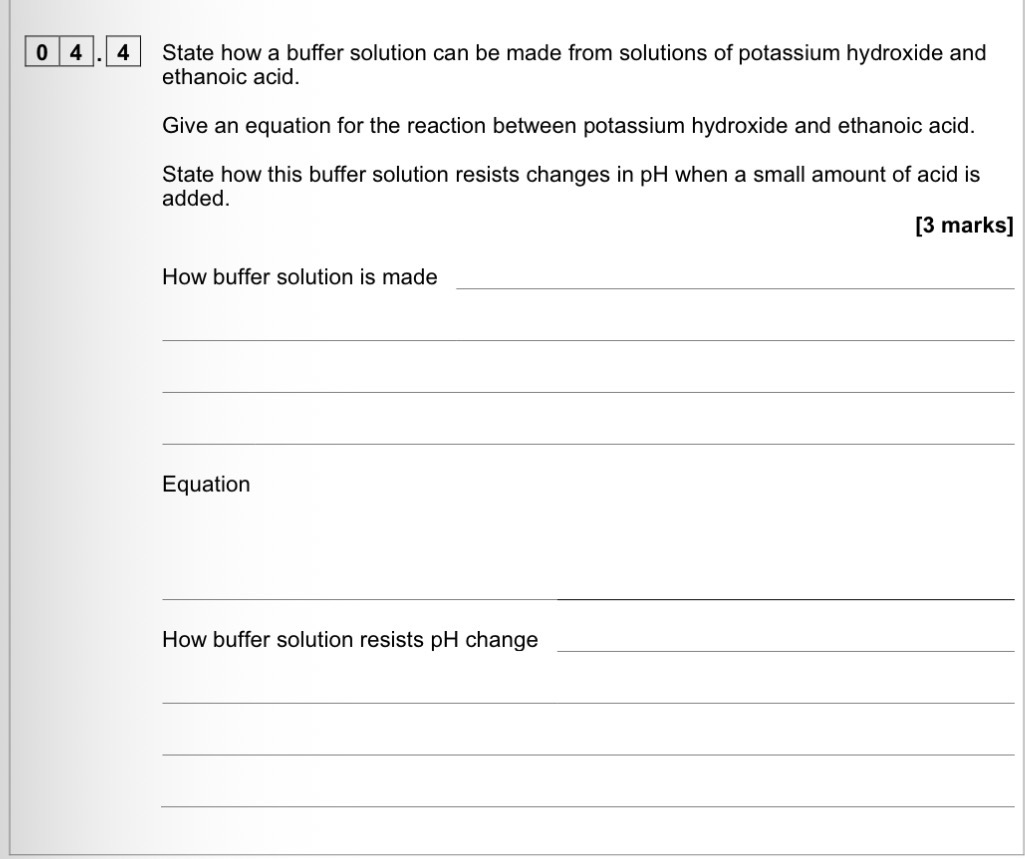Click the first "4" question number box
This screenshot has height=859, width=1025.
(75, 53)
